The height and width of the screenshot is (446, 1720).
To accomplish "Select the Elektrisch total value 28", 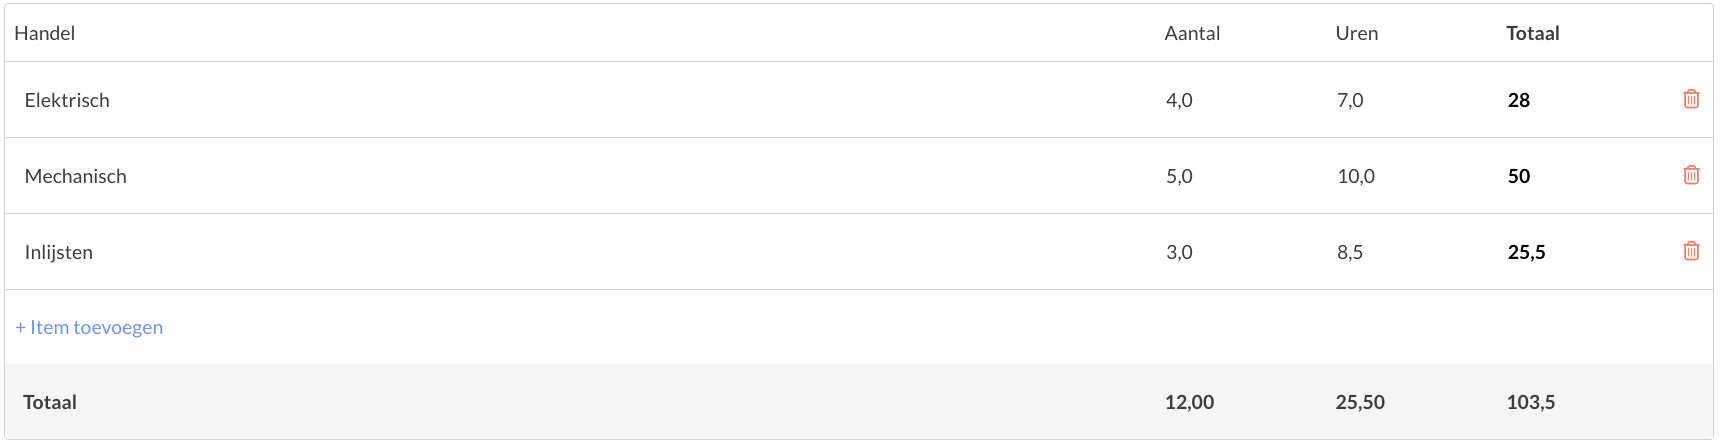I will [x=1519, y=100].
